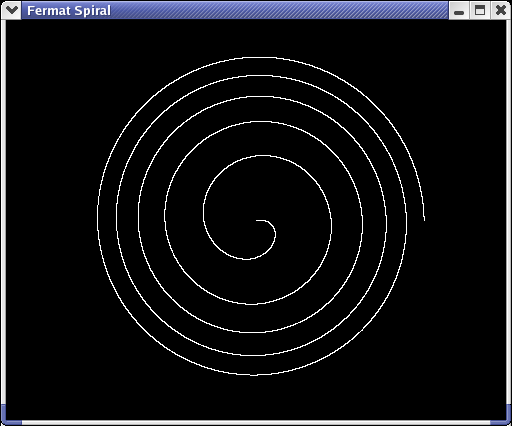The width and height of the screenshot is (512, 426).
Task: Click the window's left border edge
Action: [3, 212]
